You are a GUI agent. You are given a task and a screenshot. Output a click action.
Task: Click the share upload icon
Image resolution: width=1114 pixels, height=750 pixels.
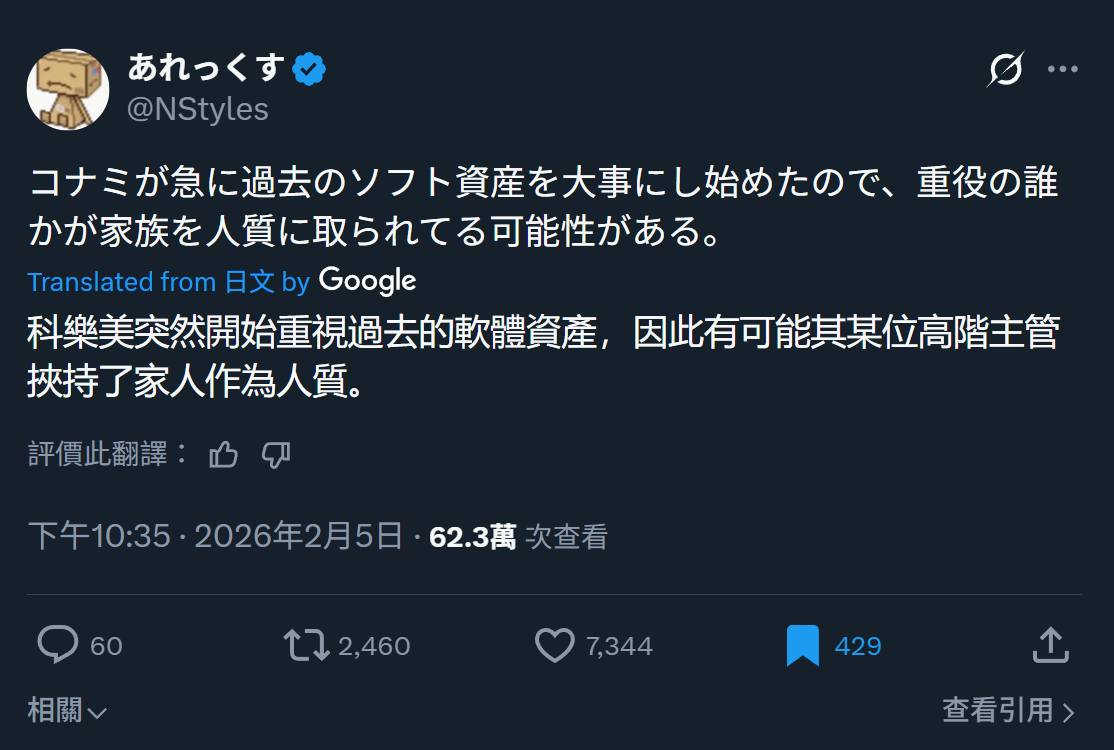pos(1050,645)
